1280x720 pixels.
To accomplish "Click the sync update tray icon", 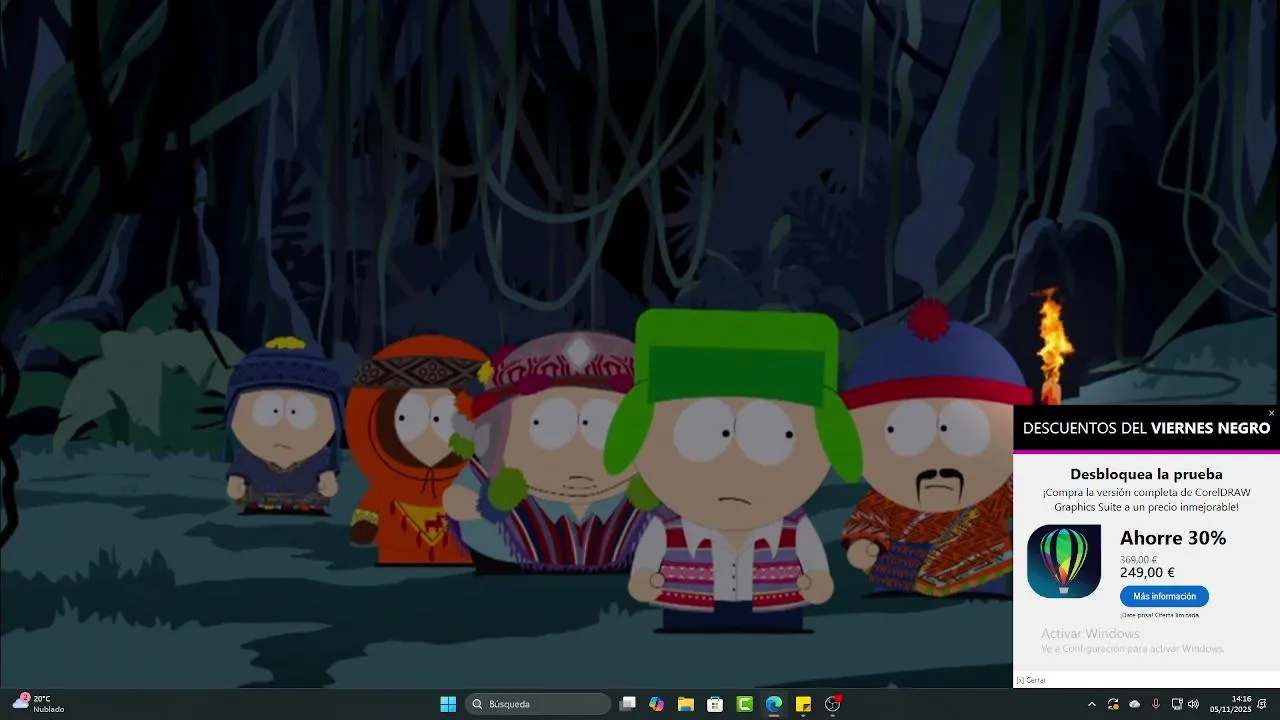I will [1113, 704].
